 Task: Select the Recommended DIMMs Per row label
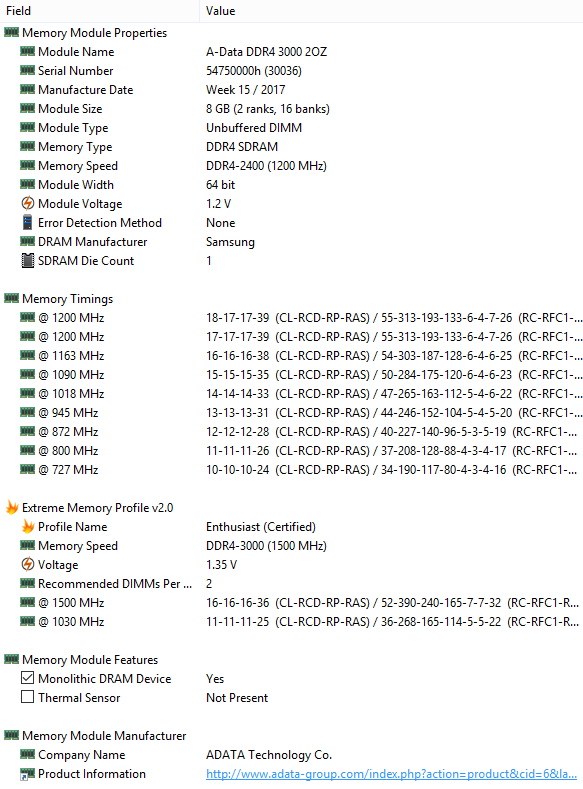tap(115, 584)
